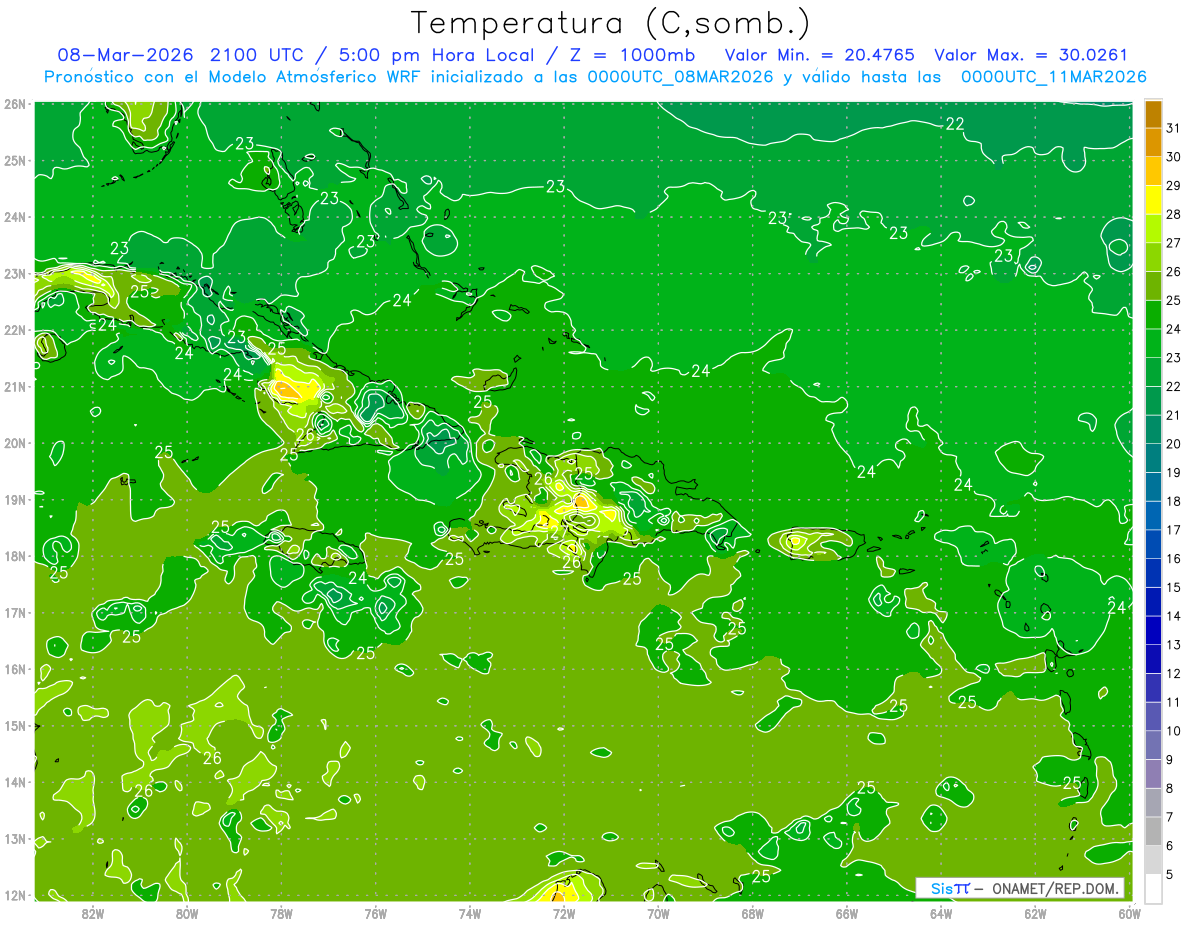Click the legend scale label "19"
This screenshot has width=1200, height=927.
coord(1173,473)
